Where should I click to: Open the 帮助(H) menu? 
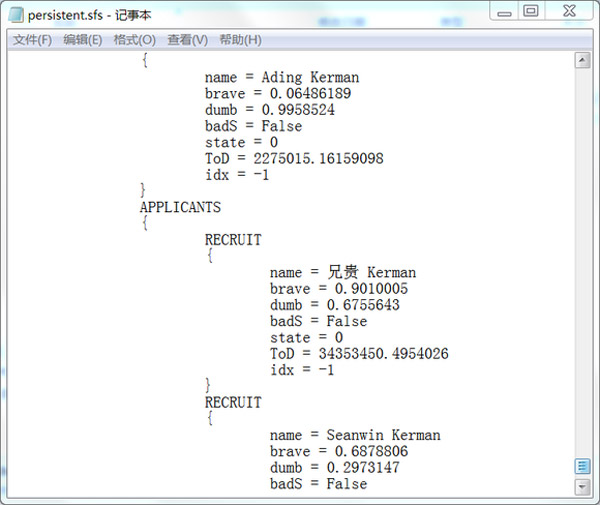pyautogui.click(x=240, y=40)
